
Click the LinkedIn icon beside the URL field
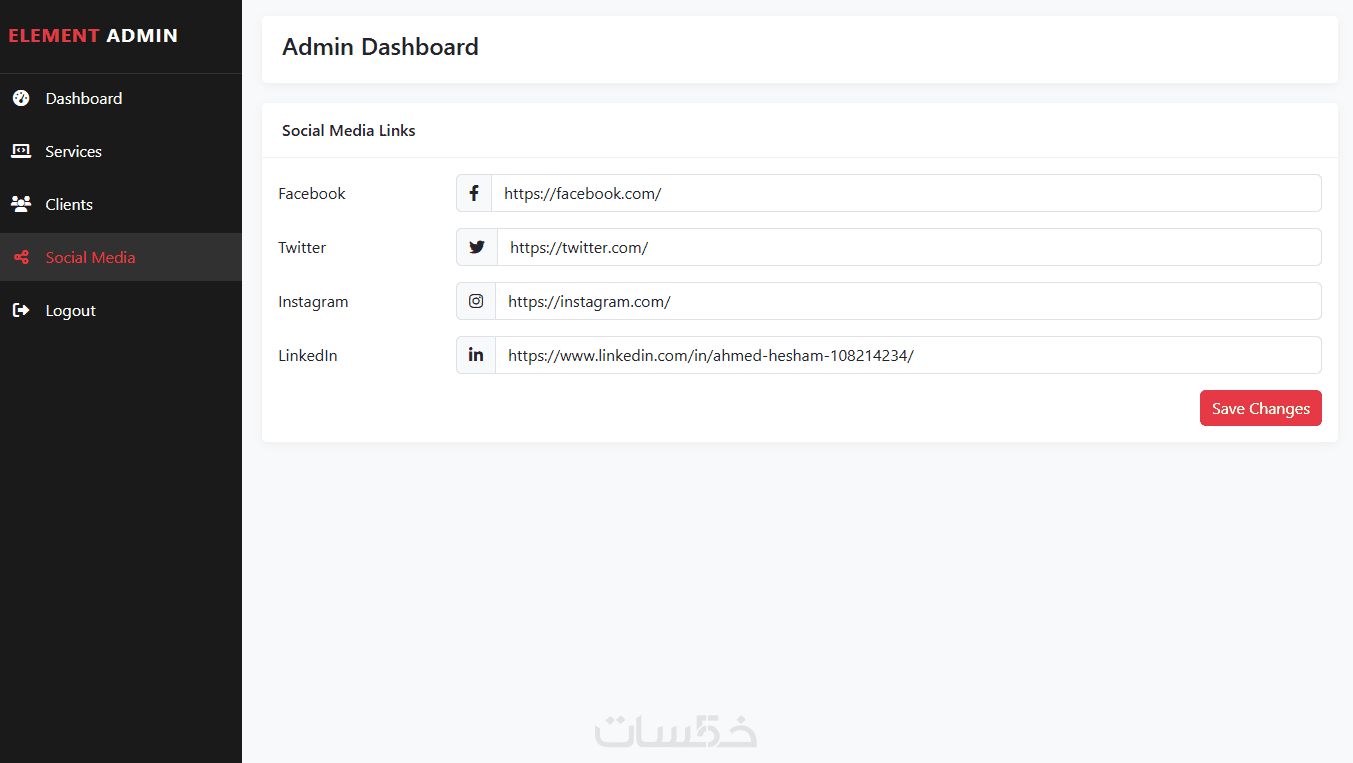[476, 355]
